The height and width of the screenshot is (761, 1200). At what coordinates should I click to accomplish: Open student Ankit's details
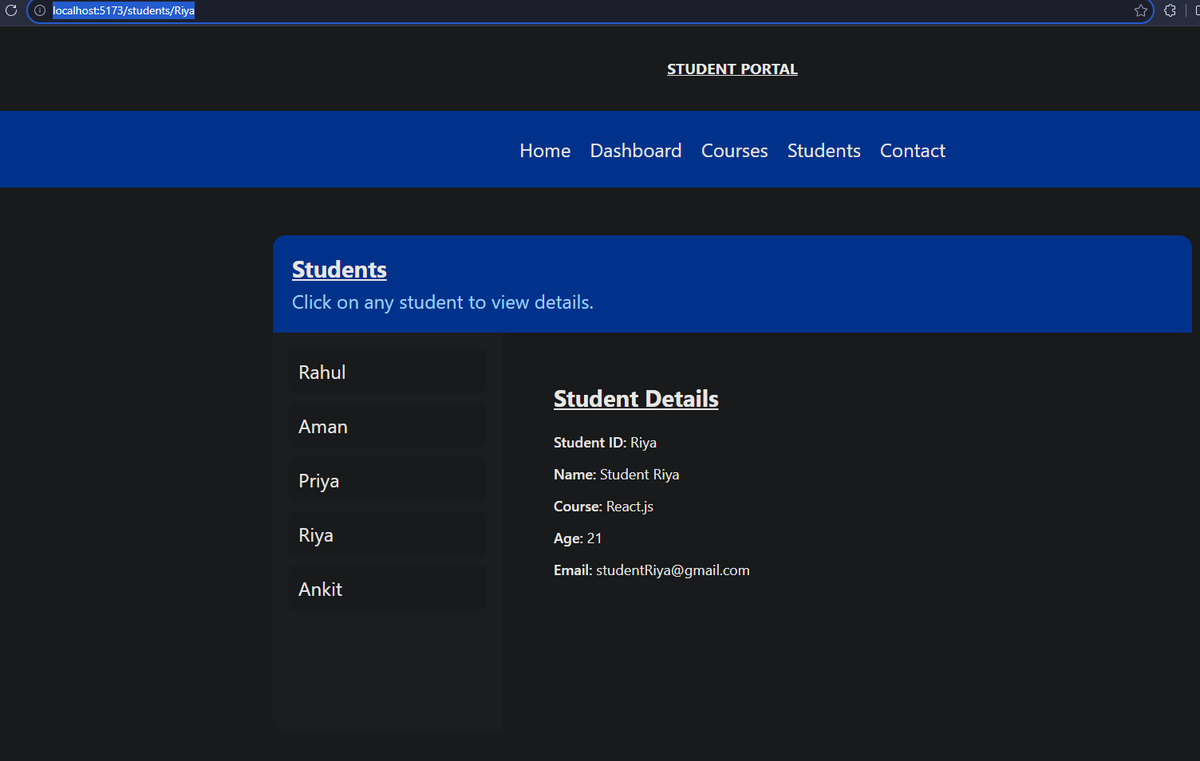pos(388,589)
